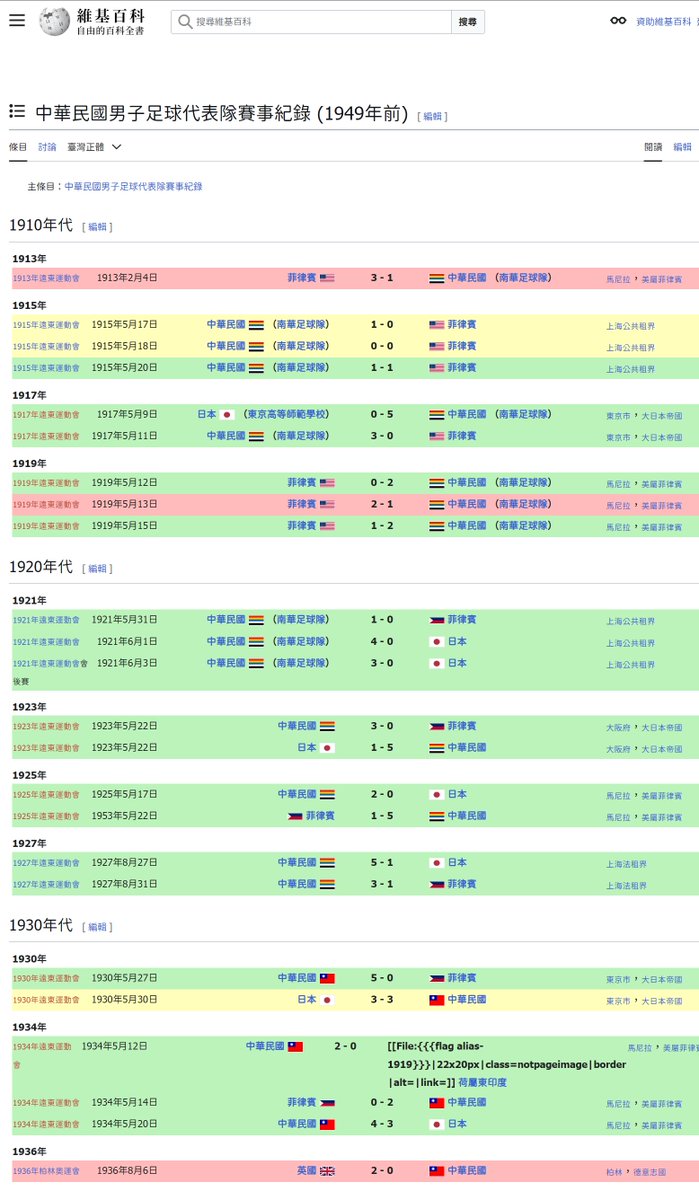
Task: Click 菲律賓 team link in 1930年5月27日 row
Action: 462,978
